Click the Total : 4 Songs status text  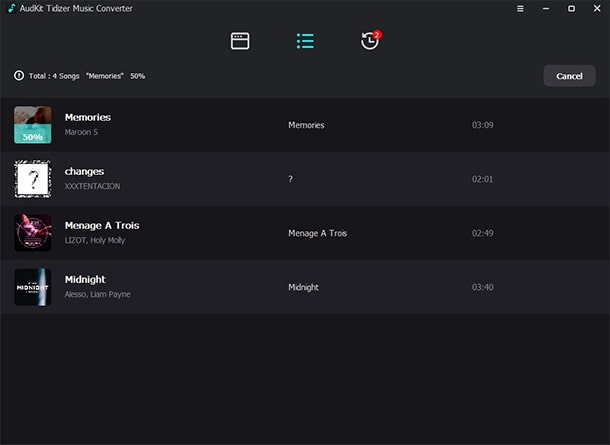click(x=54, y=76)
